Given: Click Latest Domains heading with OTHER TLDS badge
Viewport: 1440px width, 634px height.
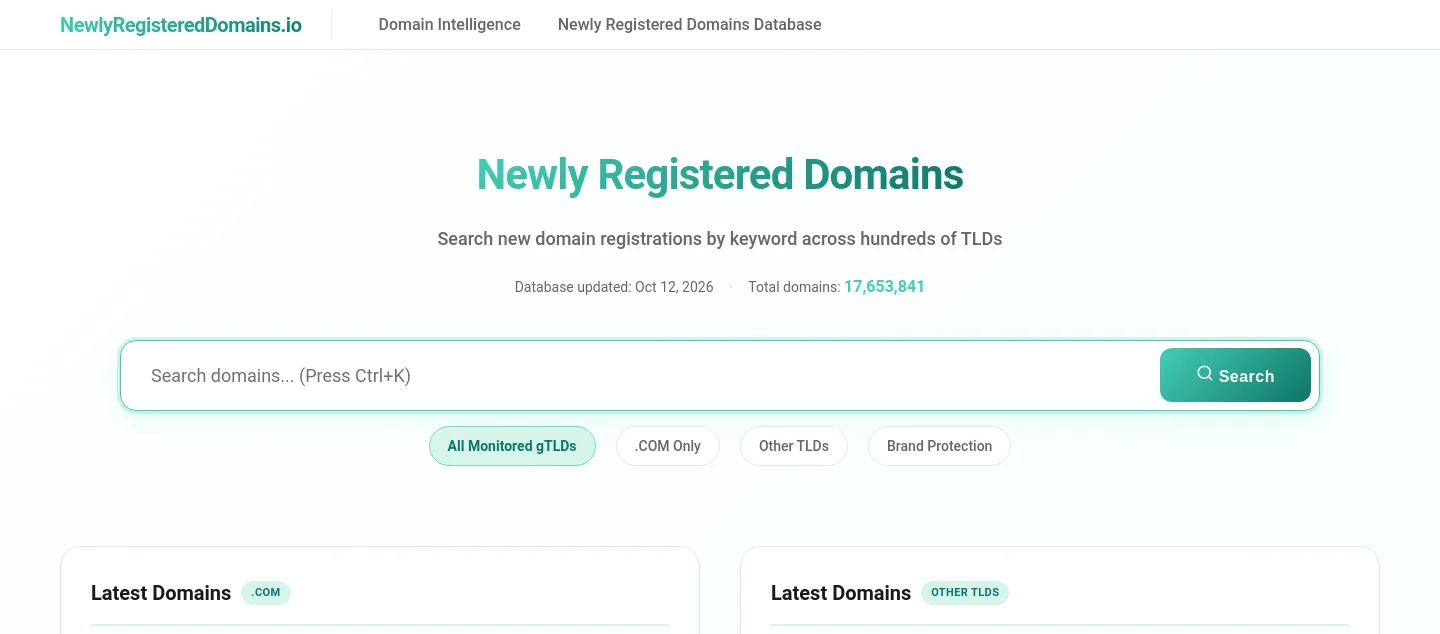Looking at the screenshot, I should point(841,593).
